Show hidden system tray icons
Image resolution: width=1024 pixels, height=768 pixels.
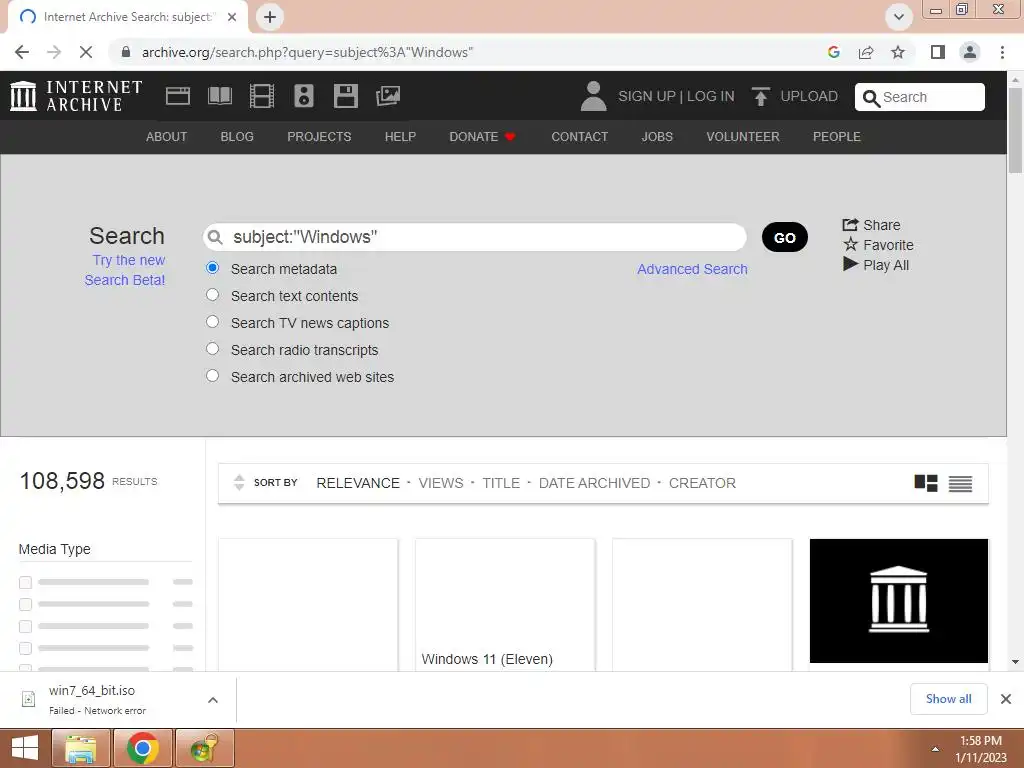pyautogui.click(x=935, y=749)
